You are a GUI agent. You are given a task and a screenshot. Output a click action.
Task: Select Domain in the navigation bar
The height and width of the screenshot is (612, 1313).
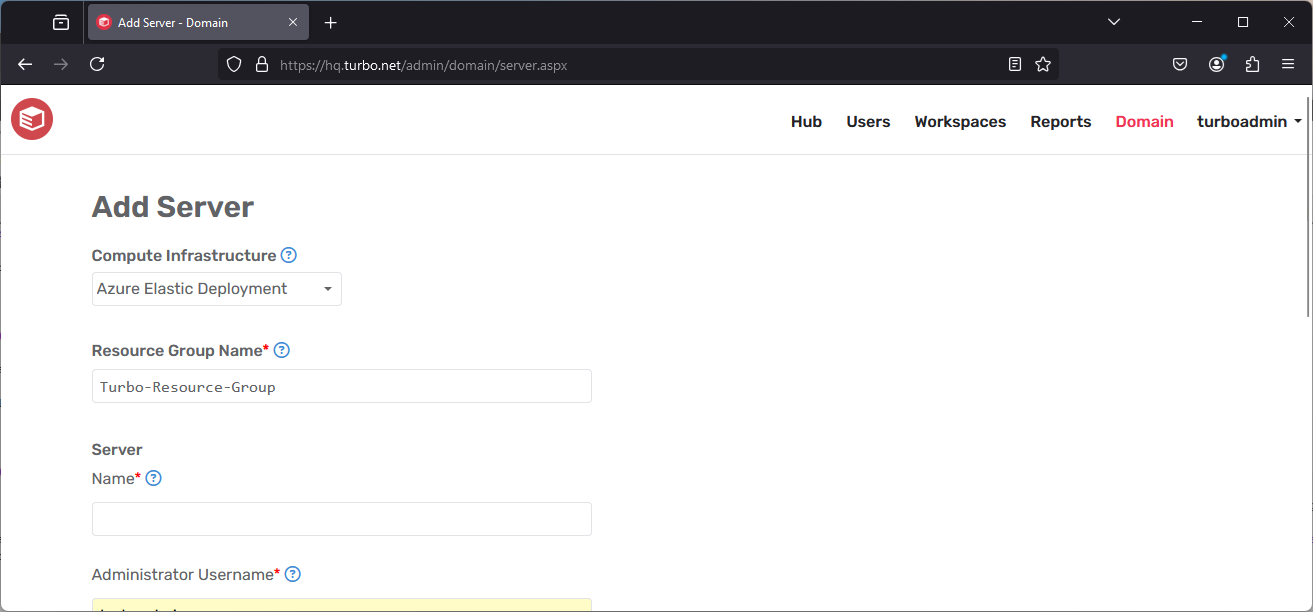pyautogui.click(x=1144, y=121)
